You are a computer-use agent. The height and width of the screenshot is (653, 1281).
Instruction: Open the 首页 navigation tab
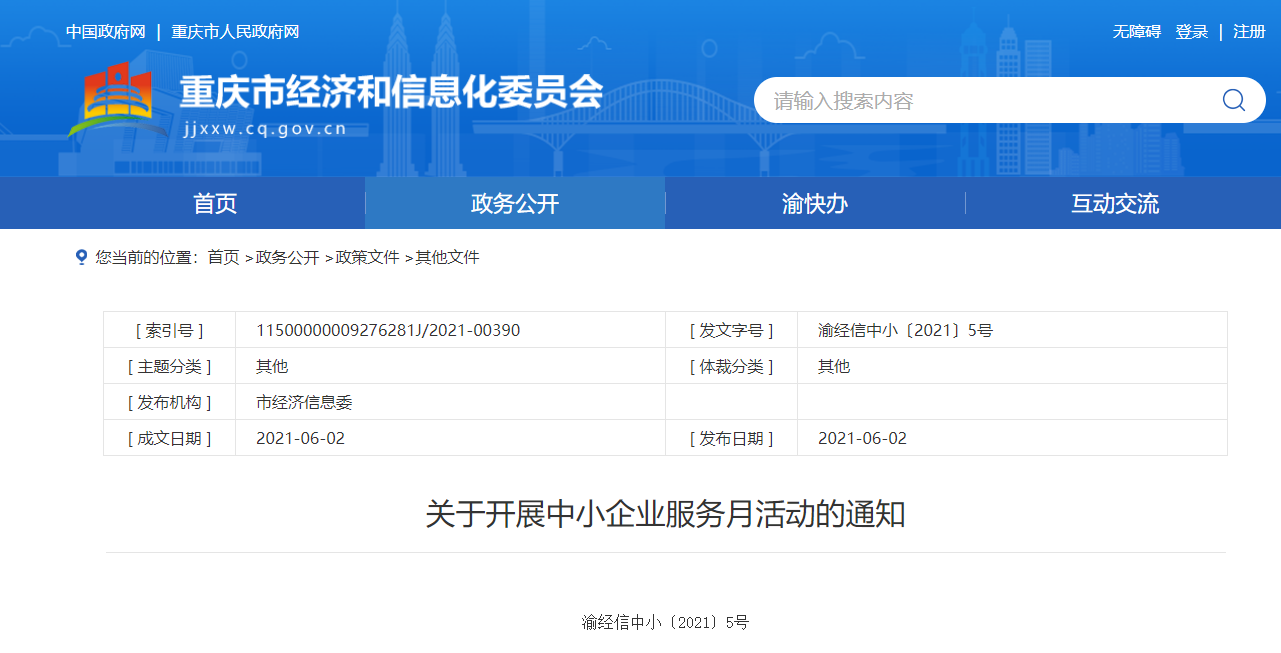215,204
